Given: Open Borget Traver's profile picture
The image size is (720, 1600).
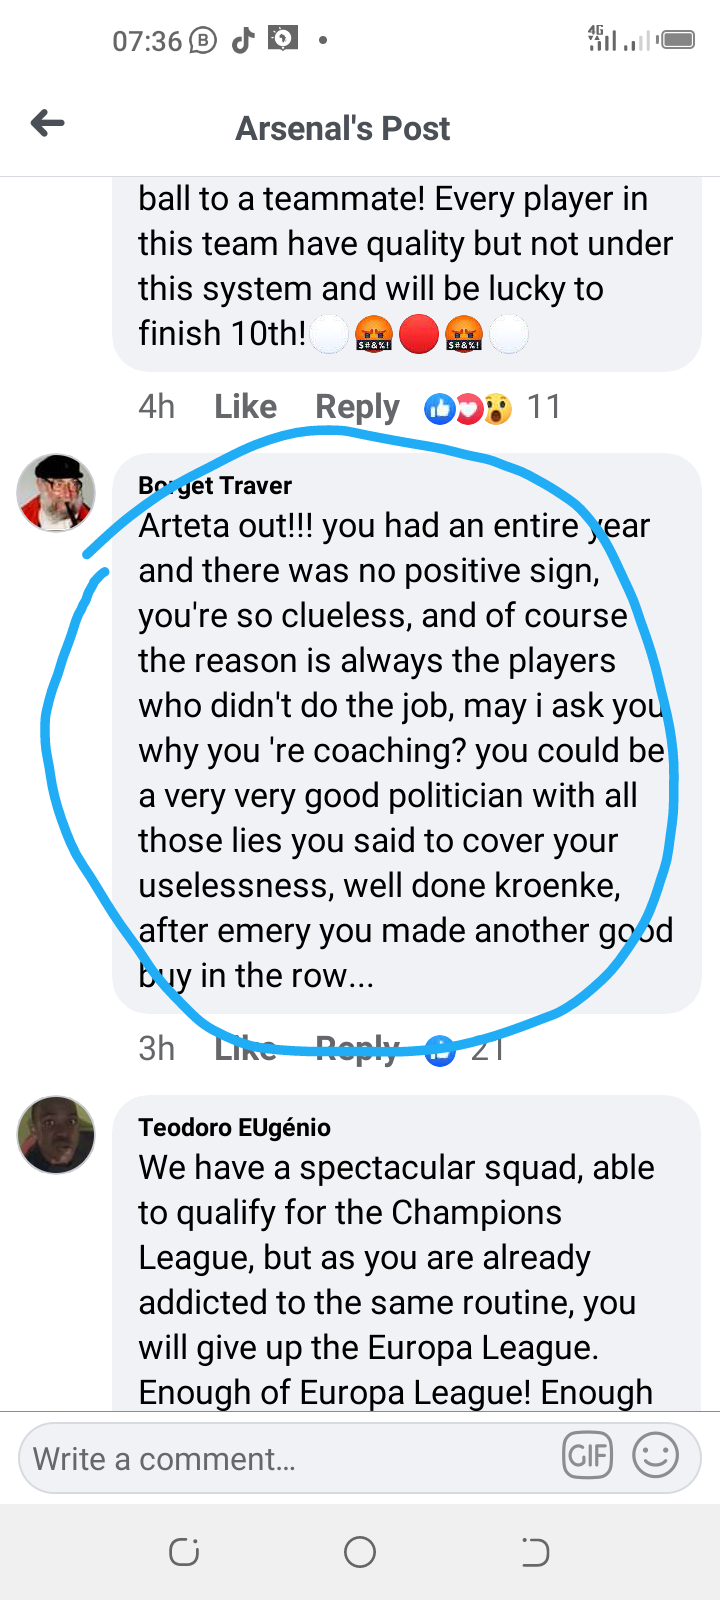Looking at the screenshot, I should (56, 492).
